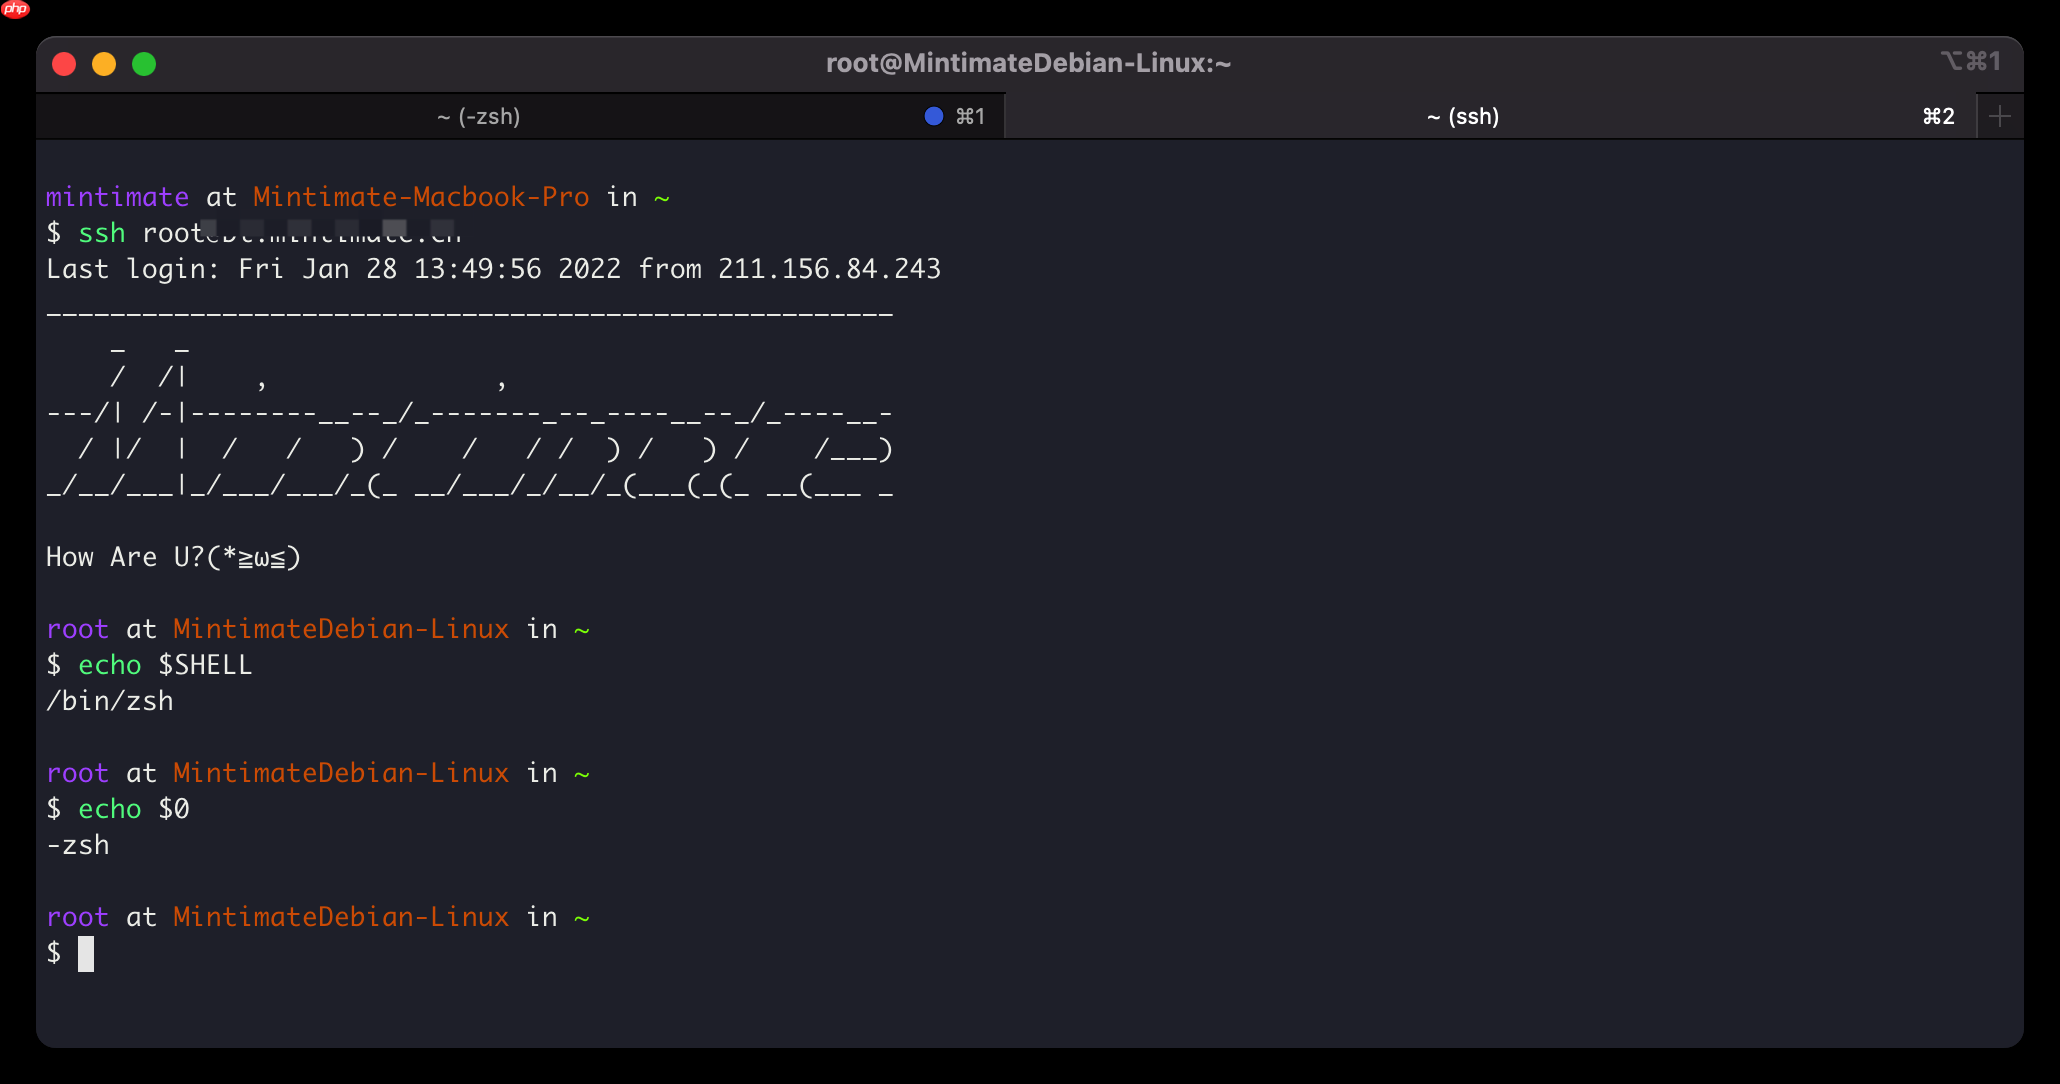Switch to the ssh tab
The width and height of the screenshot is (2060, 1084).
1463,116
